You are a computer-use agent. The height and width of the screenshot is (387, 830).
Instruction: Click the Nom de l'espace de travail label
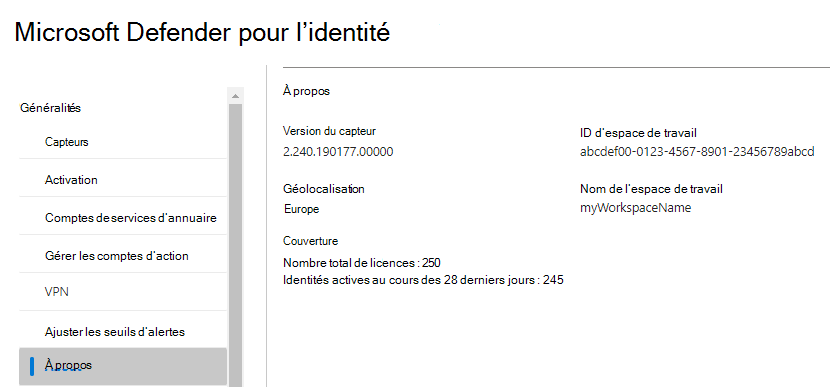(652, 189)
